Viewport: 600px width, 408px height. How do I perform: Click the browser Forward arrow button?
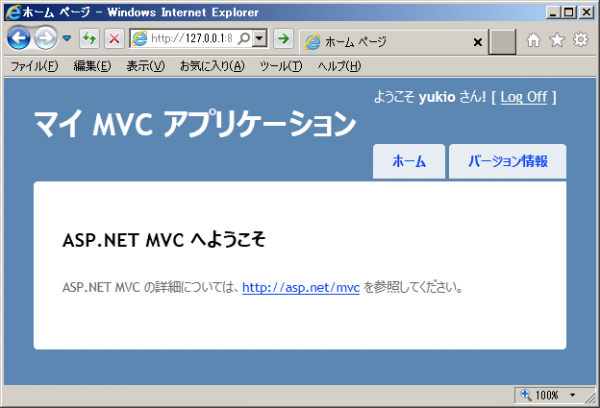pyautogui.click(x=45, y=39)
